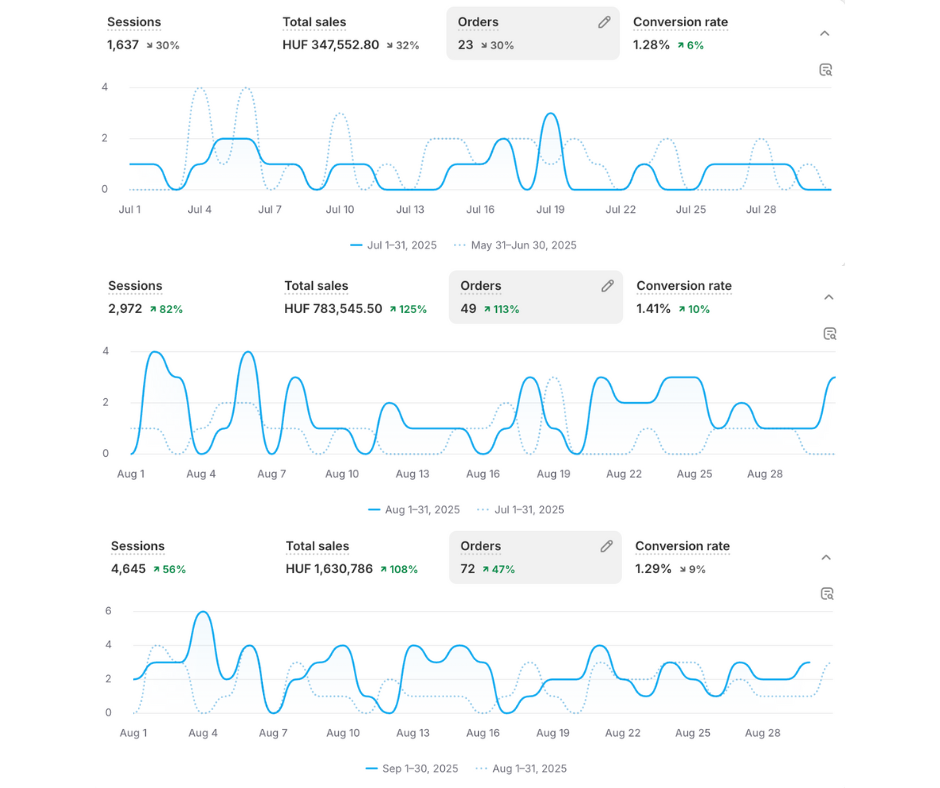Collapse the July metrics panel chevron
Screen dimensions: 940x788
(825, 34)
